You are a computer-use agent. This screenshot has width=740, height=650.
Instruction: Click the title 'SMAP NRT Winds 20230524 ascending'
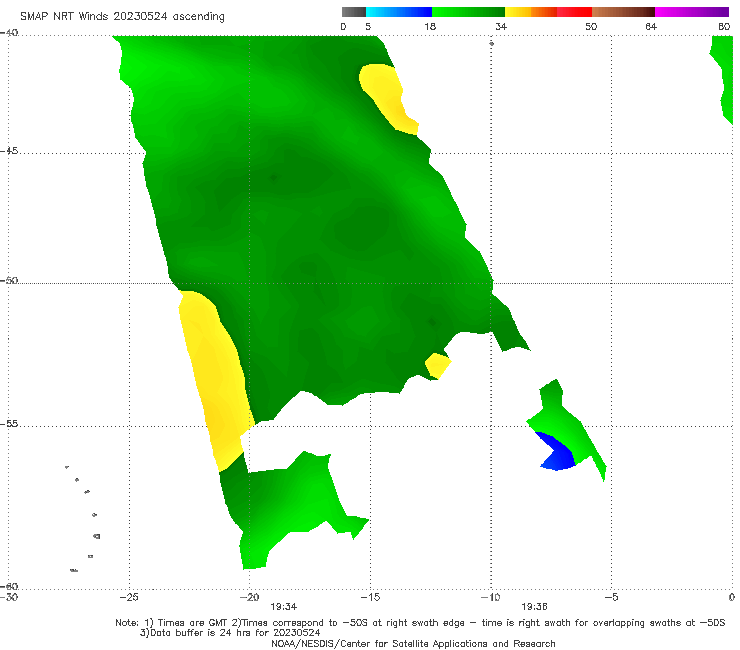click(122, 16)
